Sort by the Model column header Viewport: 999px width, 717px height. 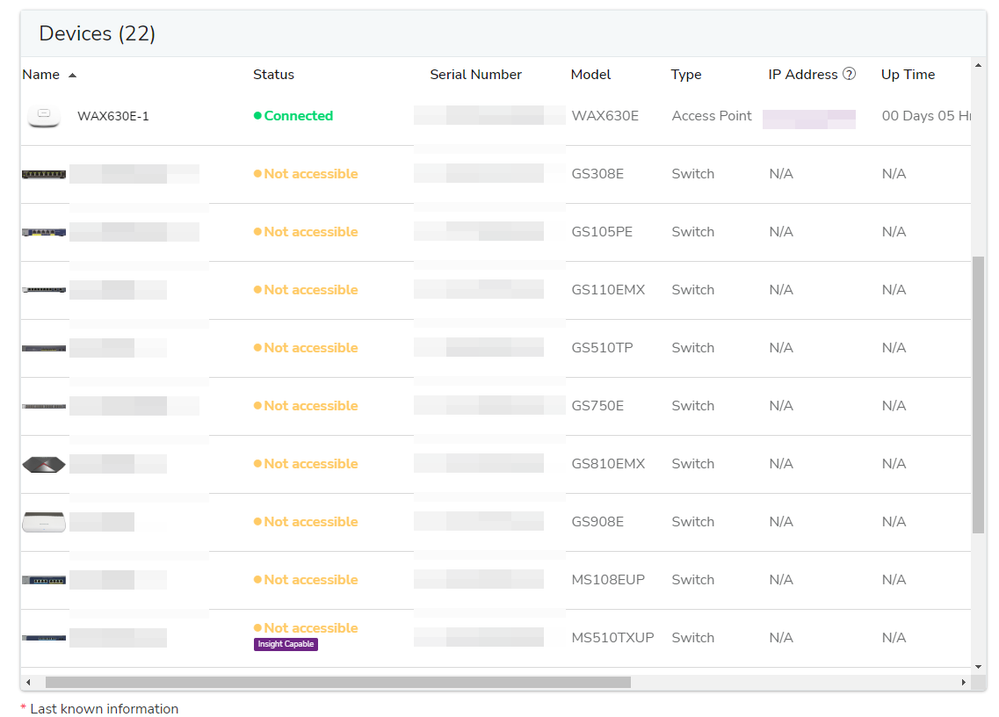590,75
